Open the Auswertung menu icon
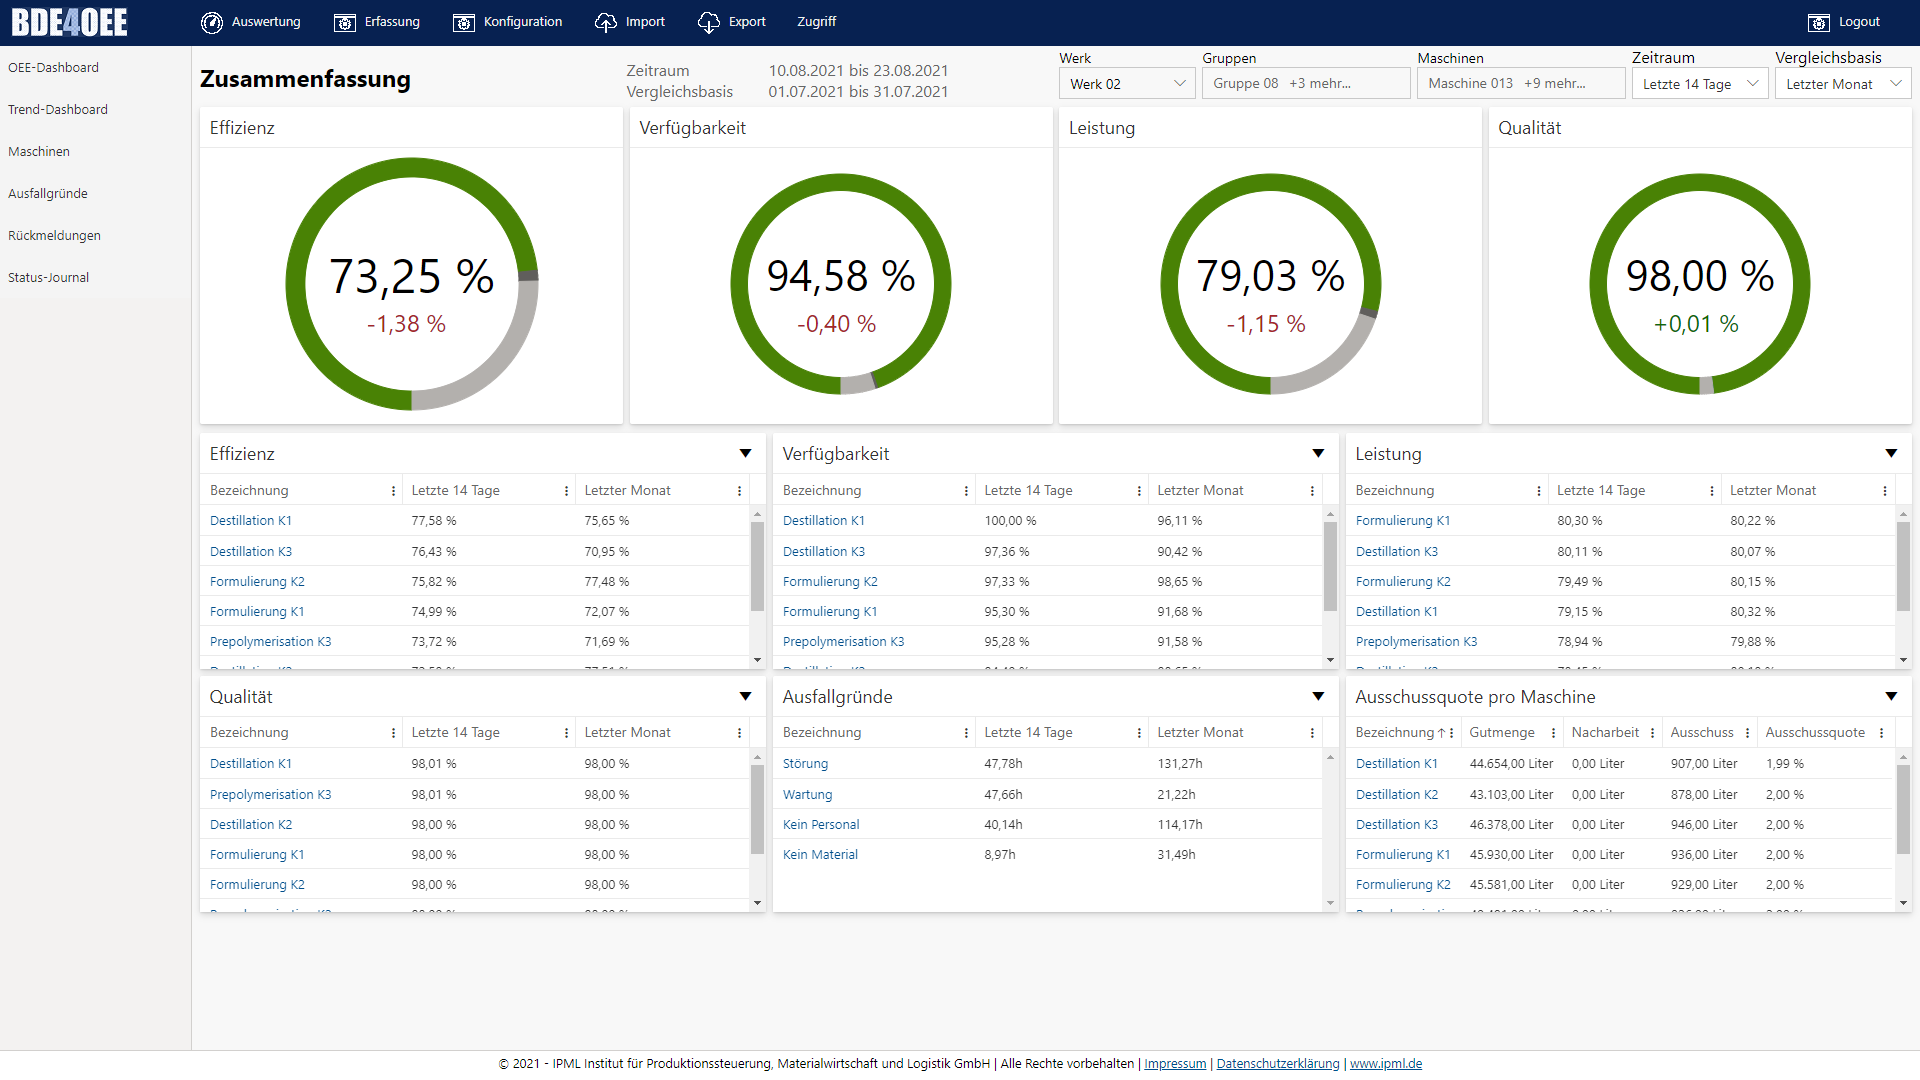Viewport: 1920px width, 1080px height. point(211,22)
